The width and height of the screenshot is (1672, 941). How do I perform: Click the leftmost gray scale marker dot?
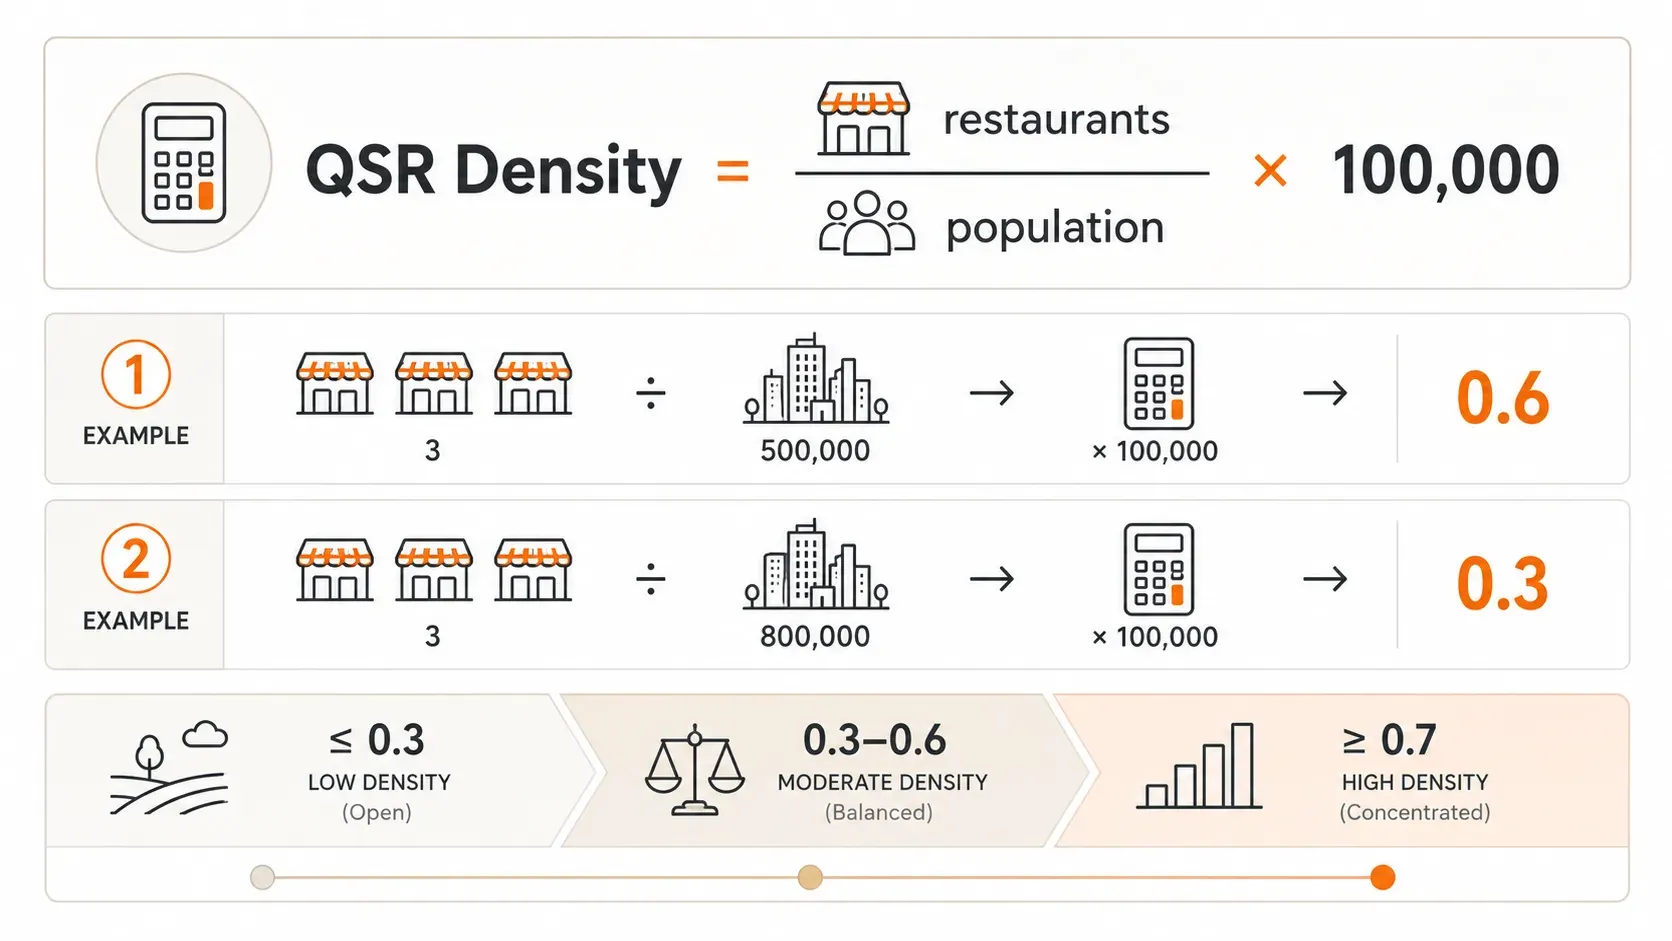(262, 878)
